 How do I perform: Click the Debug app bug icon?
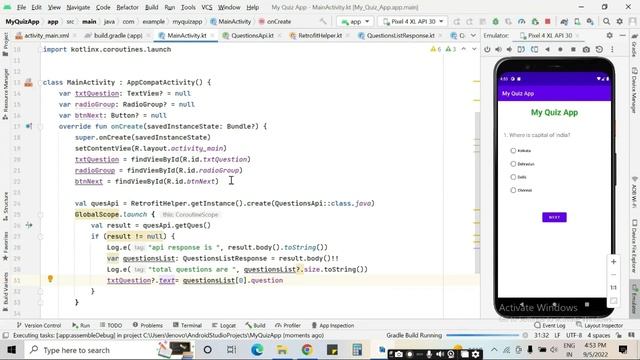coord(495,21)
